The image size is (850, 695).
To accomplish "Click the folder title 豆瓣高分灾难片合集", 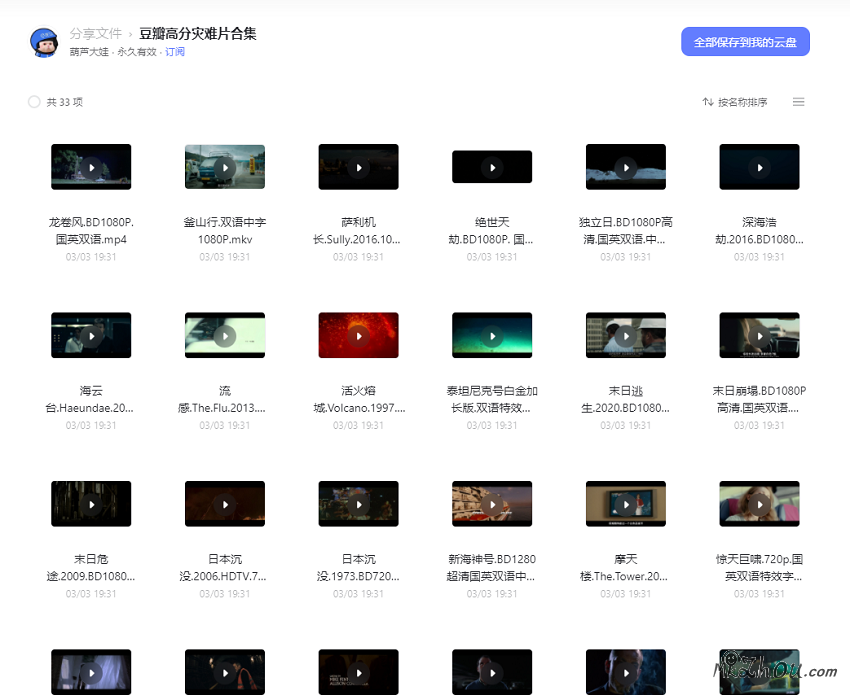I will (x=198, y=34).
